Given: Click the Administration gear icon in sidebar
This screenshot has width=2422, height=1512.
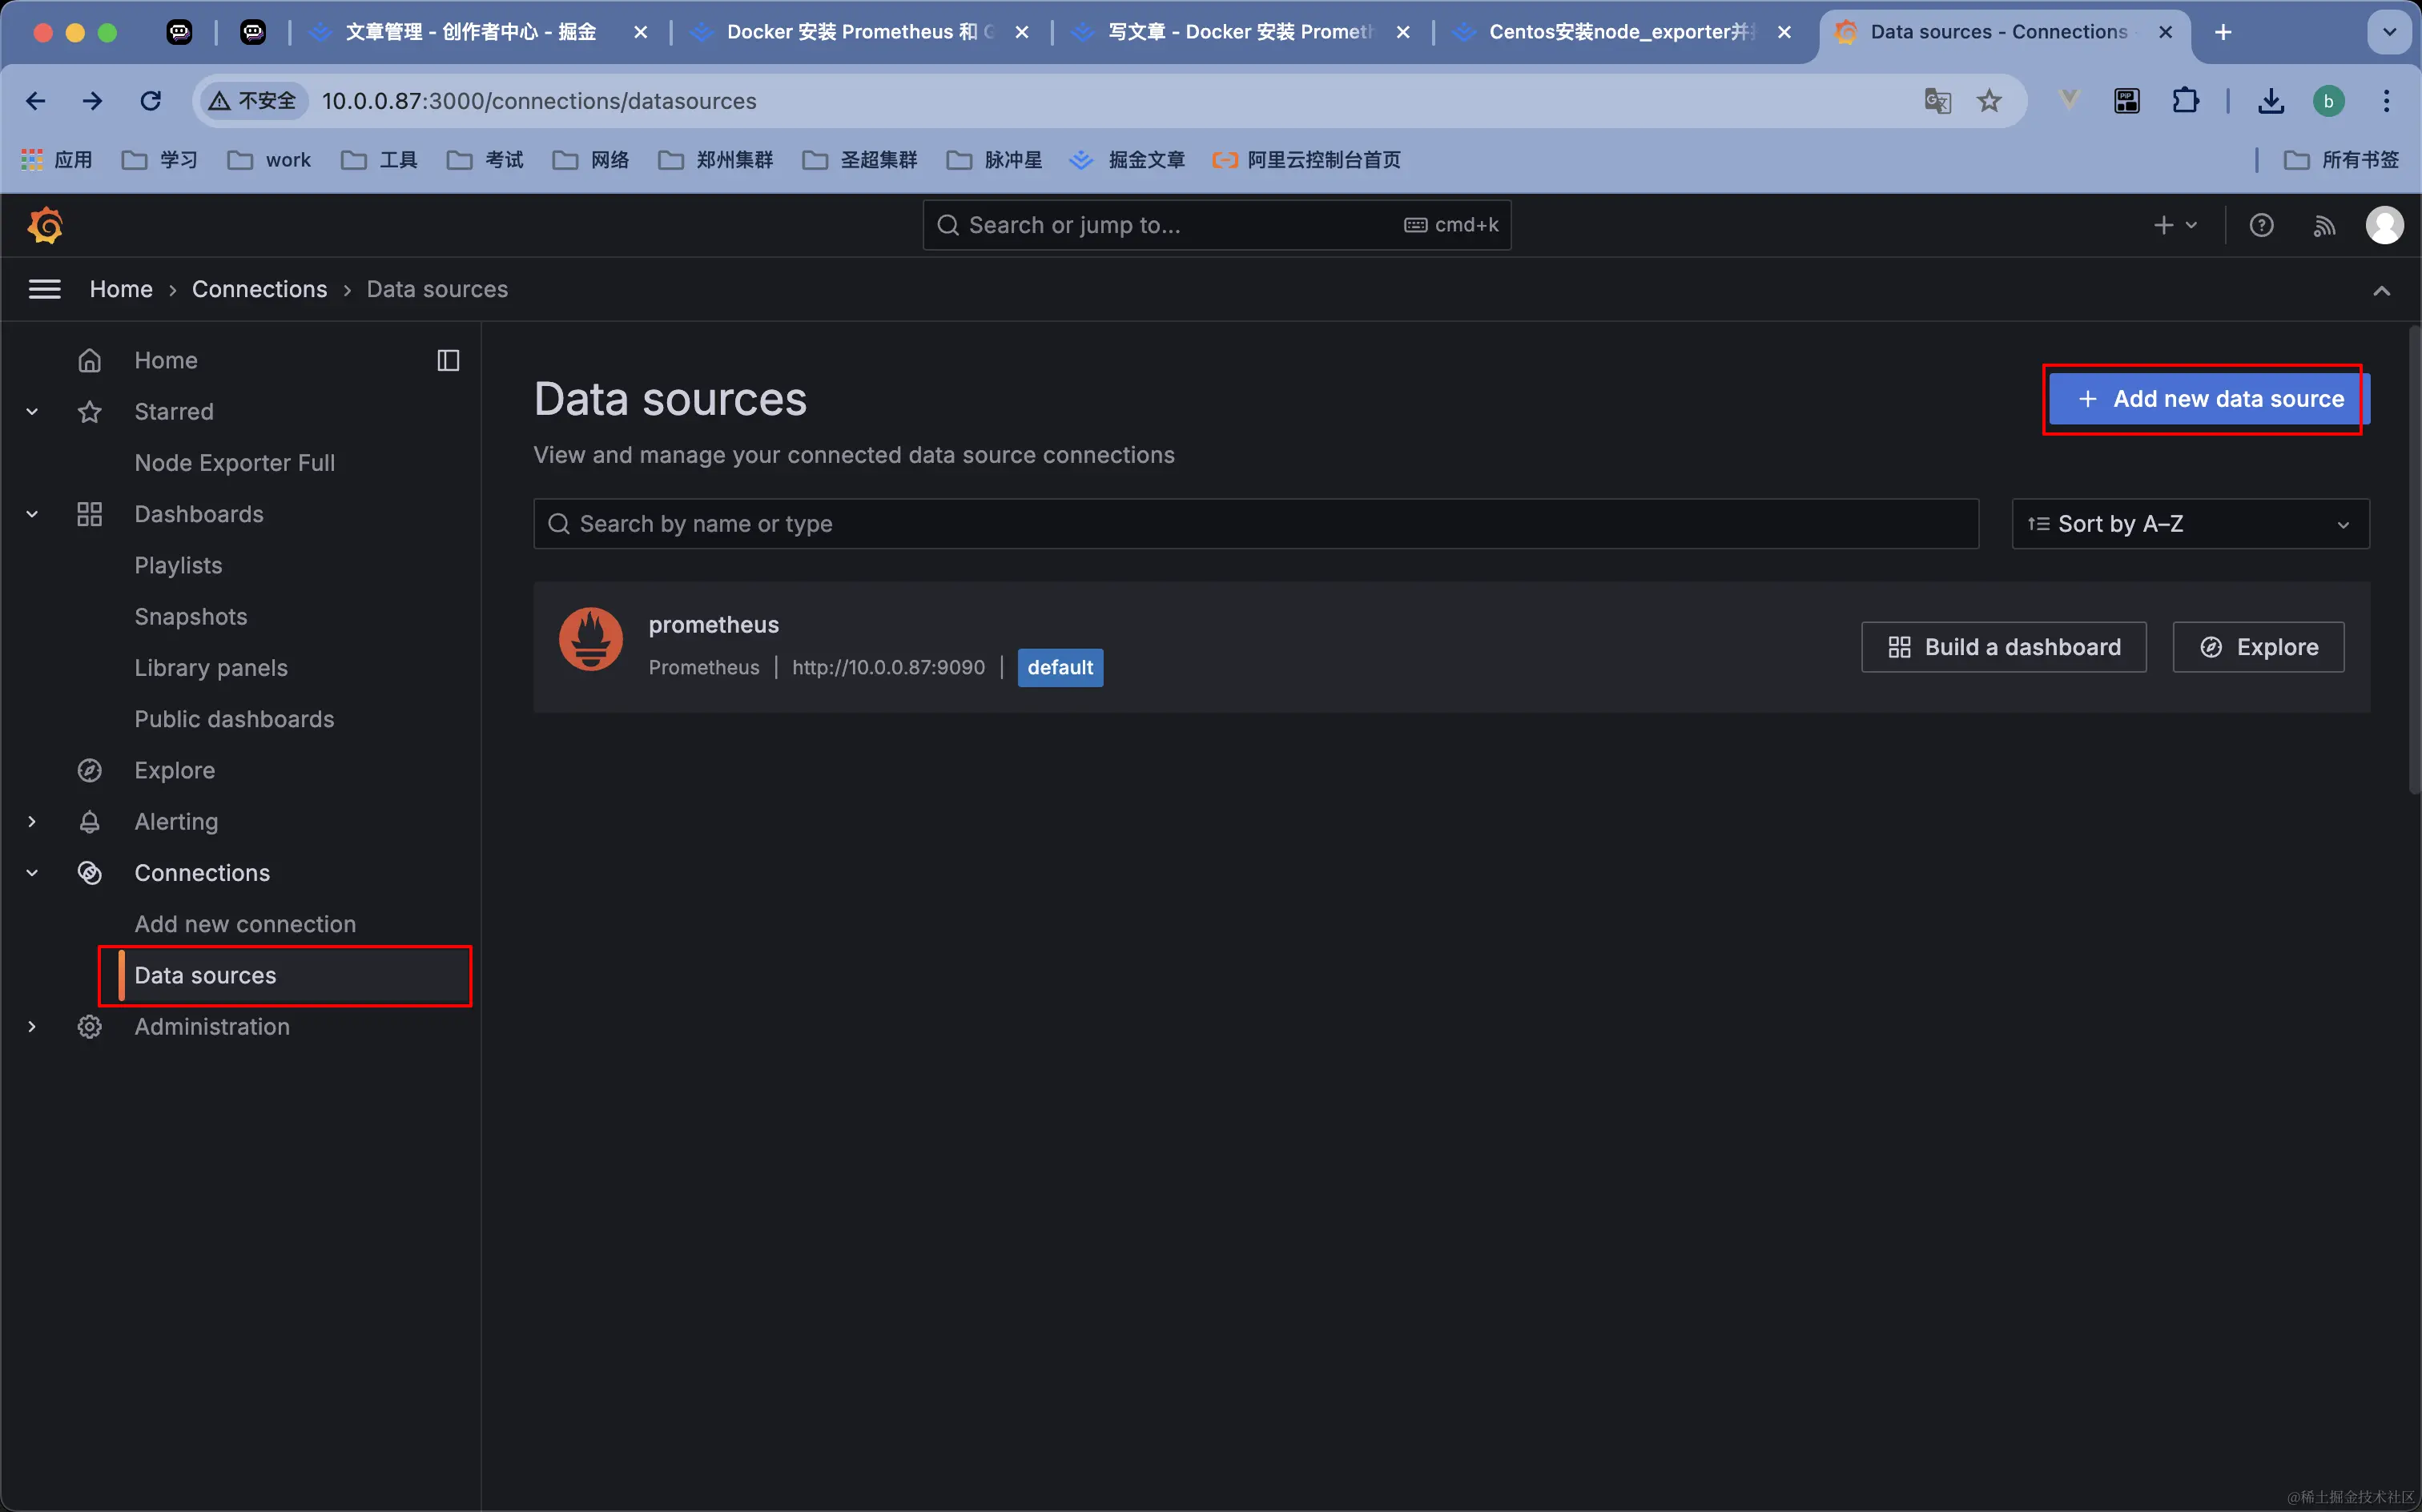Looking at the screenshot, I should 90,1026.
